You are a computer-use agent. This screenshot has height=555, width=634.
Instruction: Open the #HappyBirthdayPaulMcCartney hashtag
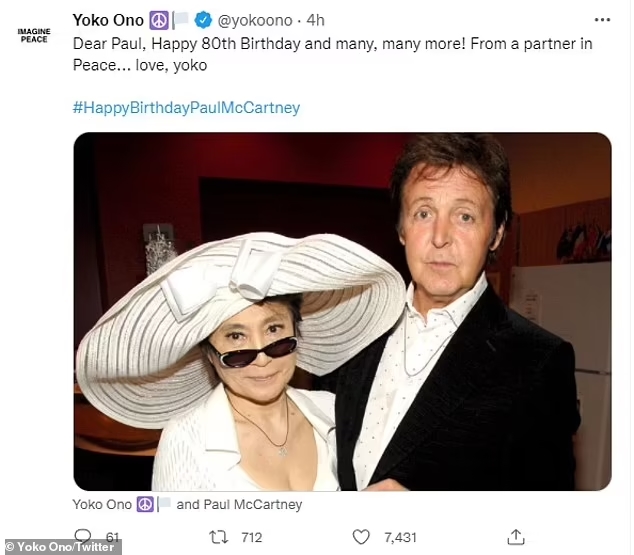186,107
